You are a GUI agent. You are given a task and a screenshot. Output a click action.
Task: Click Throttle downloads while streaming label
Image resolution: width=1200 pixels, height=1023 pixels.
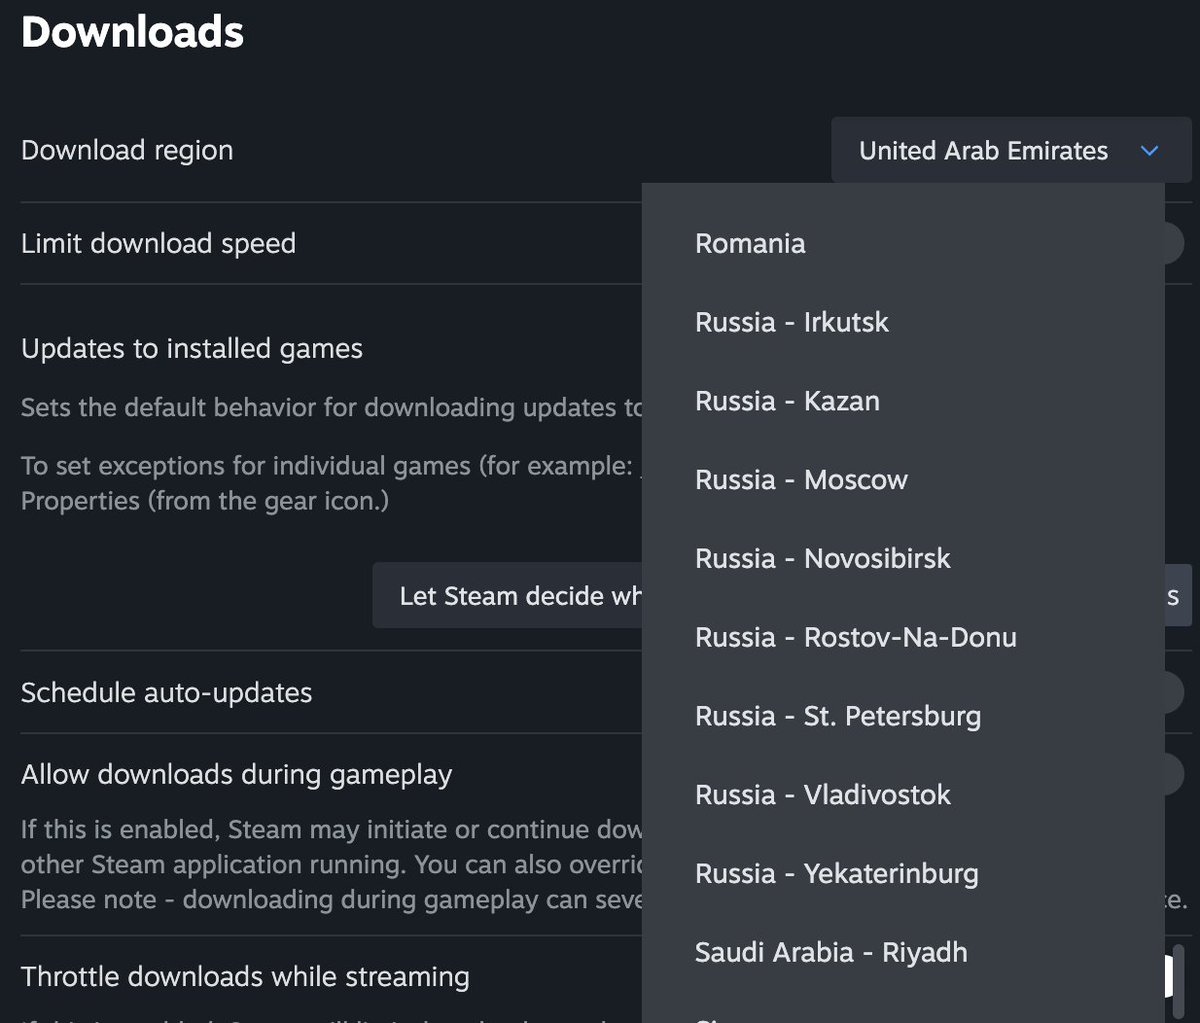point(245,976)
